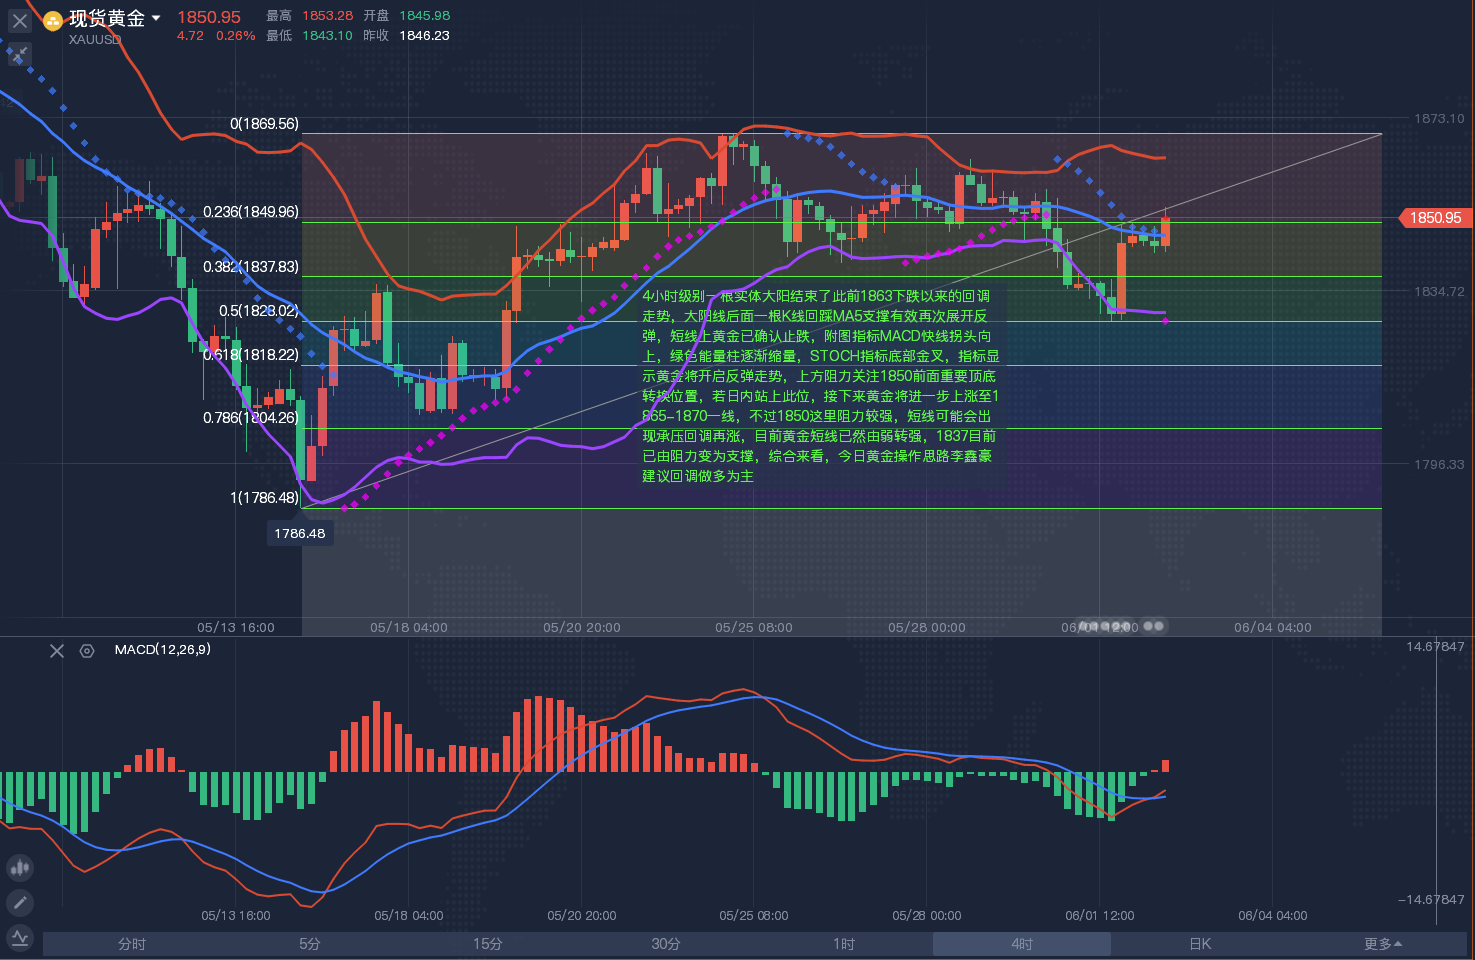Select the pencil drawing tool
This screenshot has width=1475, height=960.
(20, 903)
